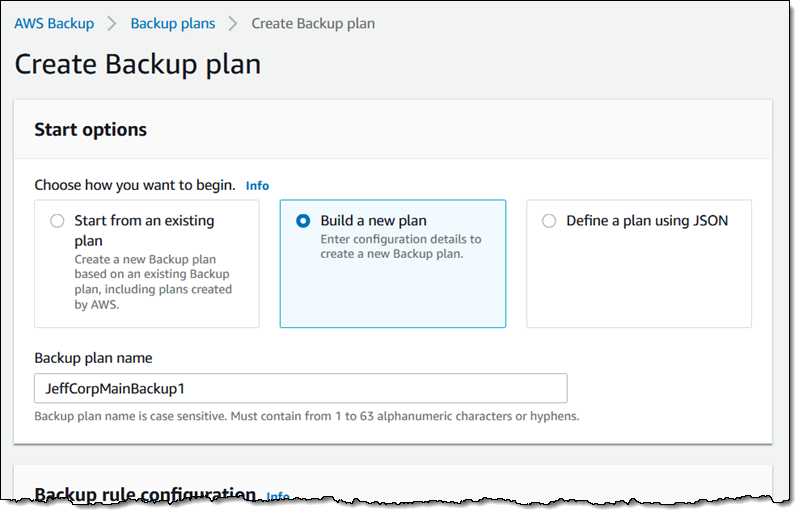Screen dimensions: 800x515
Task: Click the Choose how you want to begin text
Action: [x=135, y=186]
